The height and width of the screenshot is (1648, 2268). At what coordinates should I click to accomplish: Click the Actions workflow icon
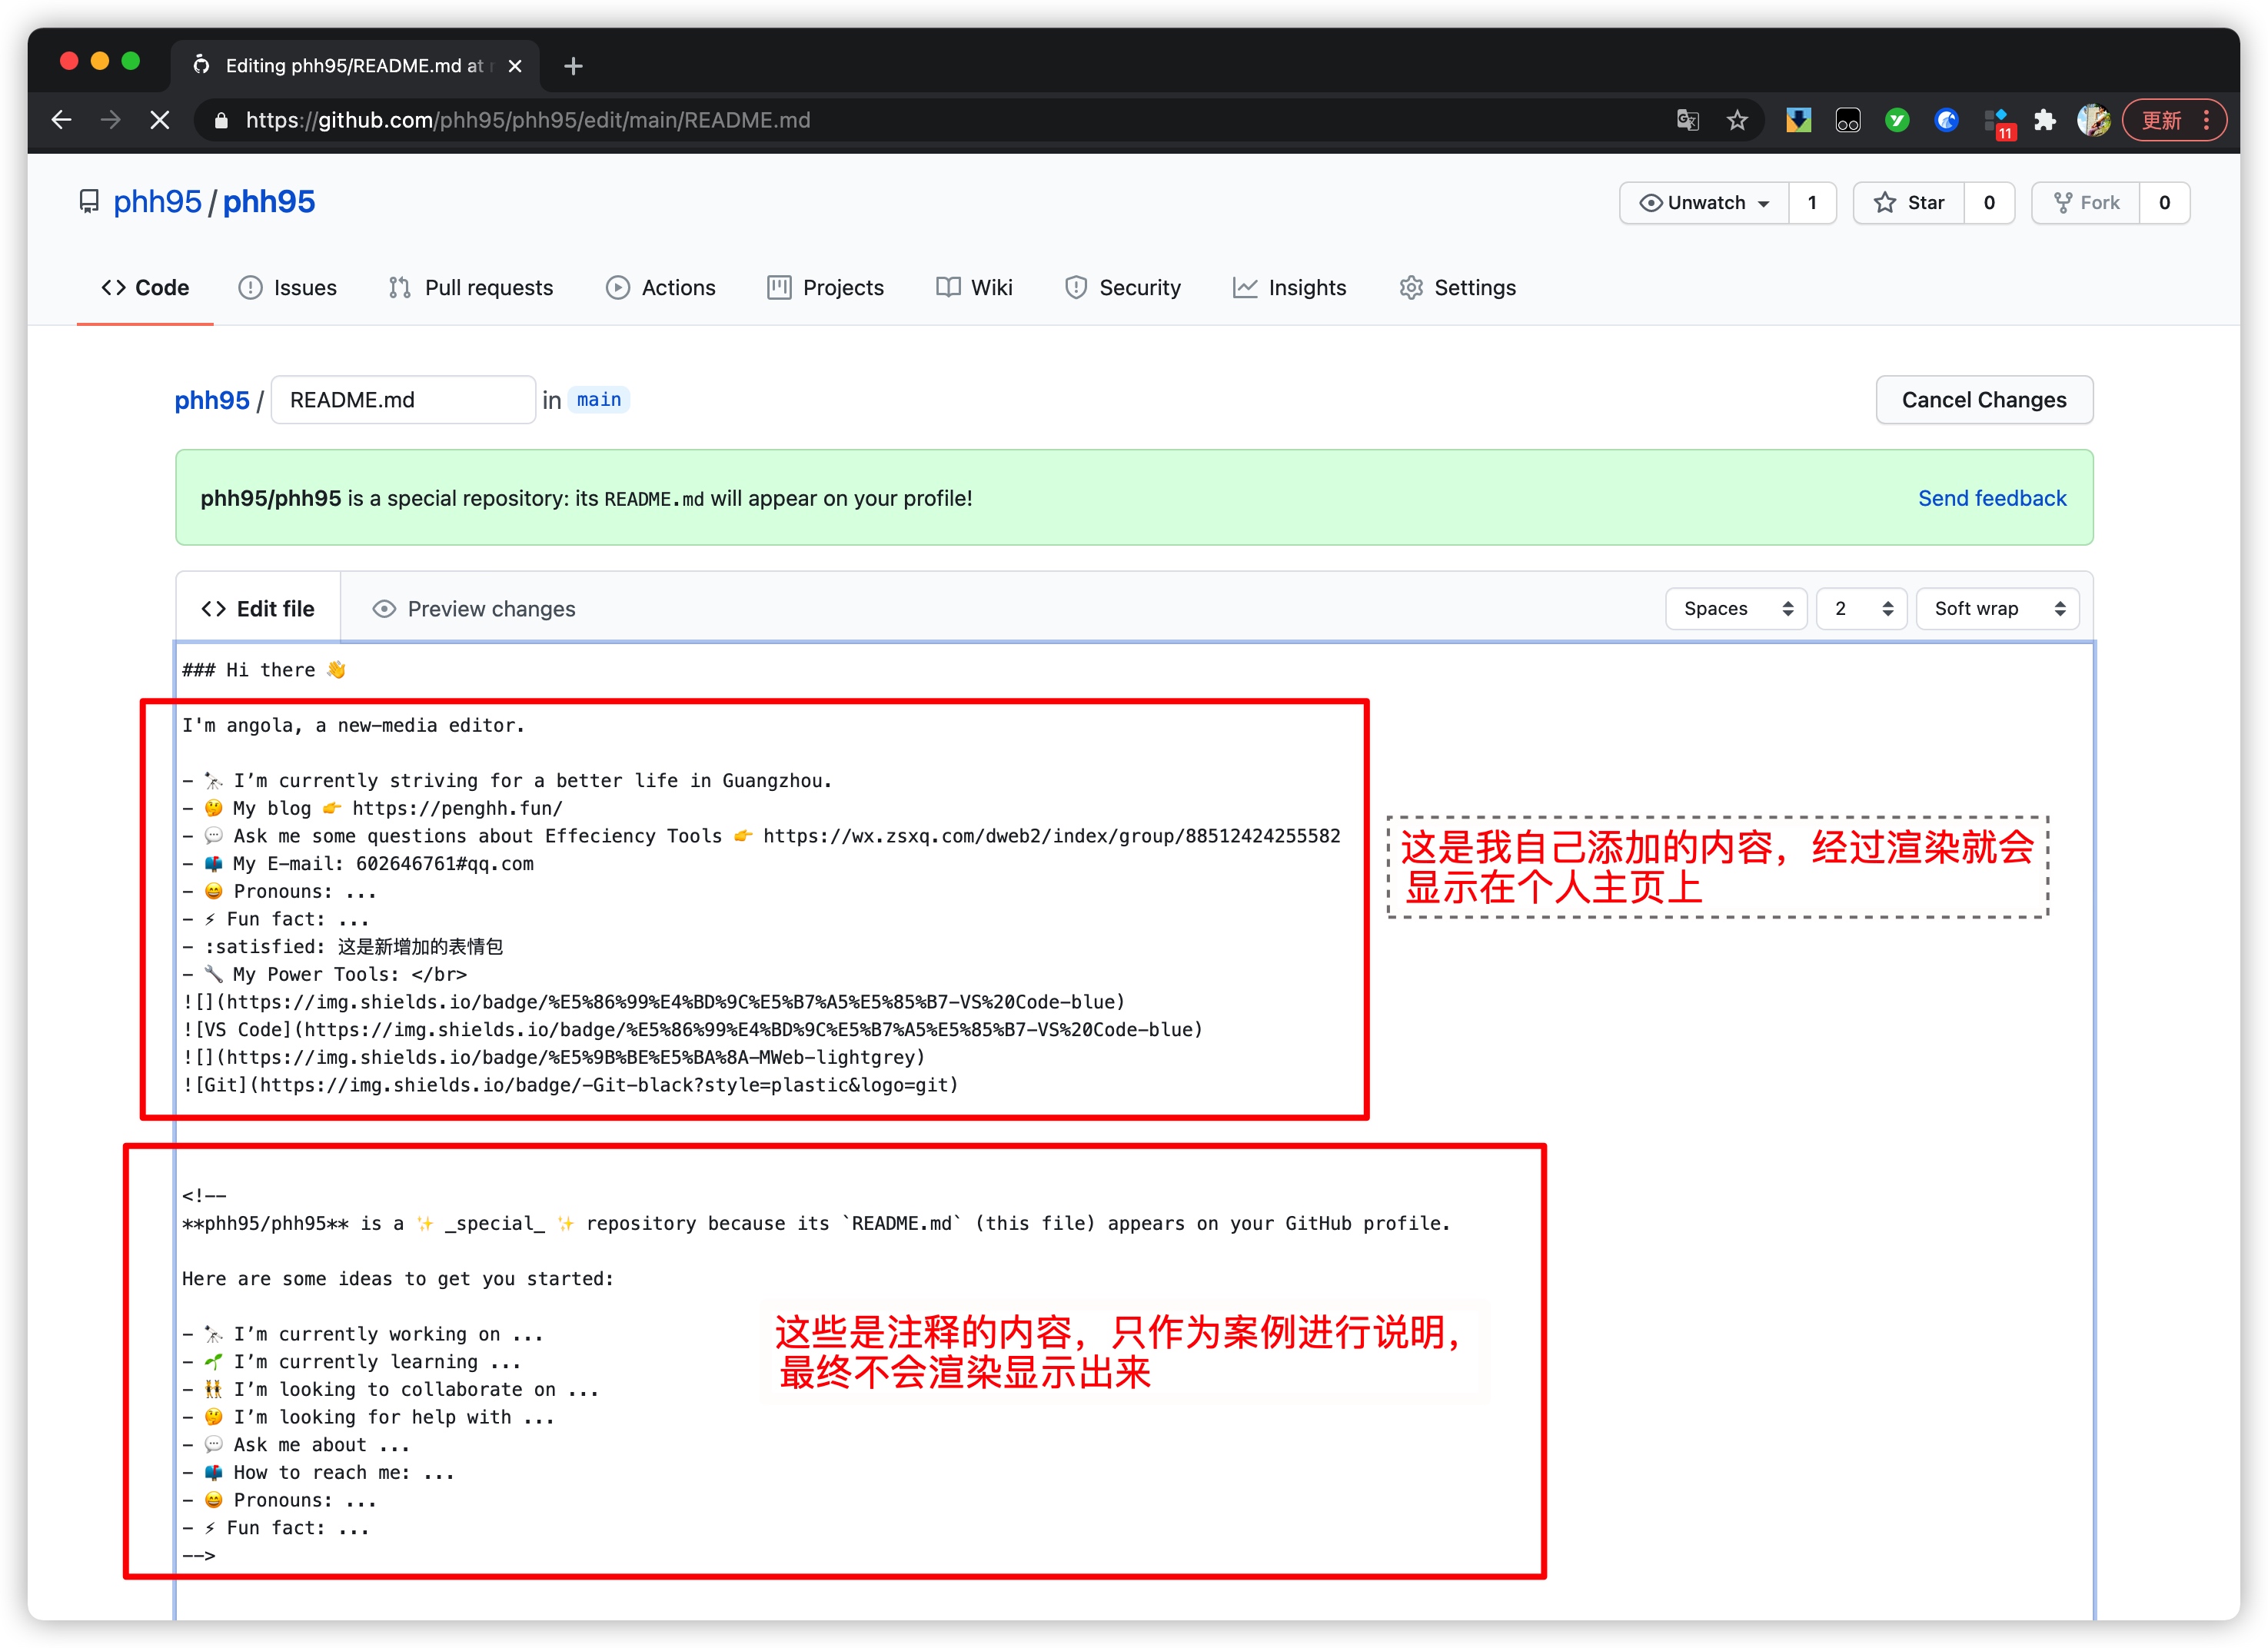tap(620, 287)
